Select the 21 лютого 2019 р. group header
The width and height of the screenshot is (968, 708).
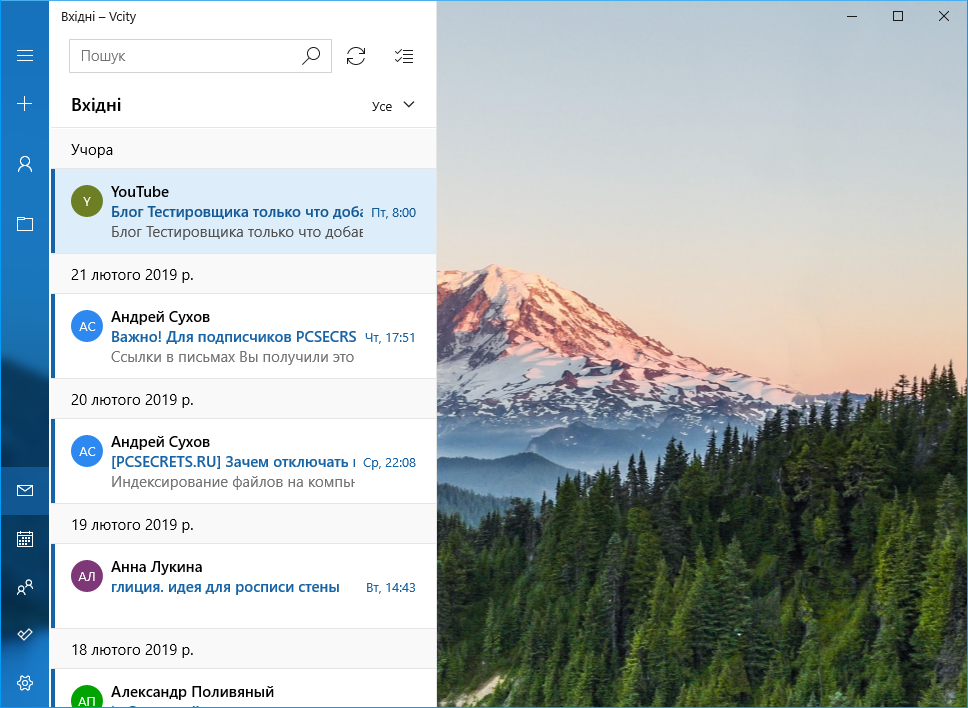[x=243, y=274]
